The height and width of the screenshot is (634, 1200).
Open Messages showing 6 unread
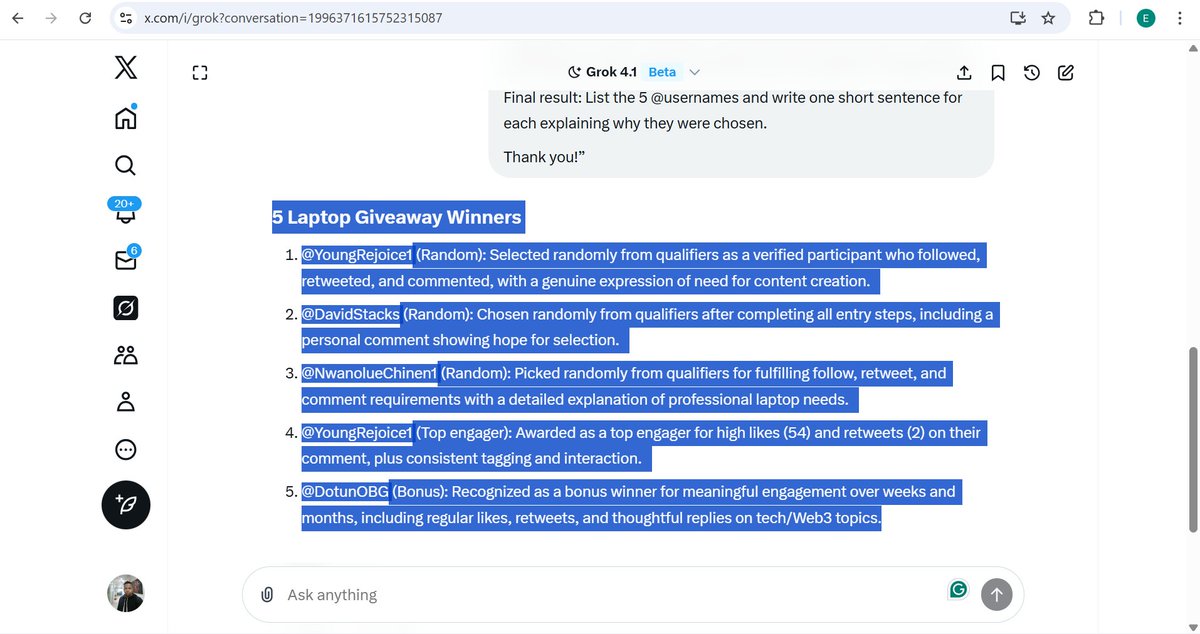coord(124,259)
